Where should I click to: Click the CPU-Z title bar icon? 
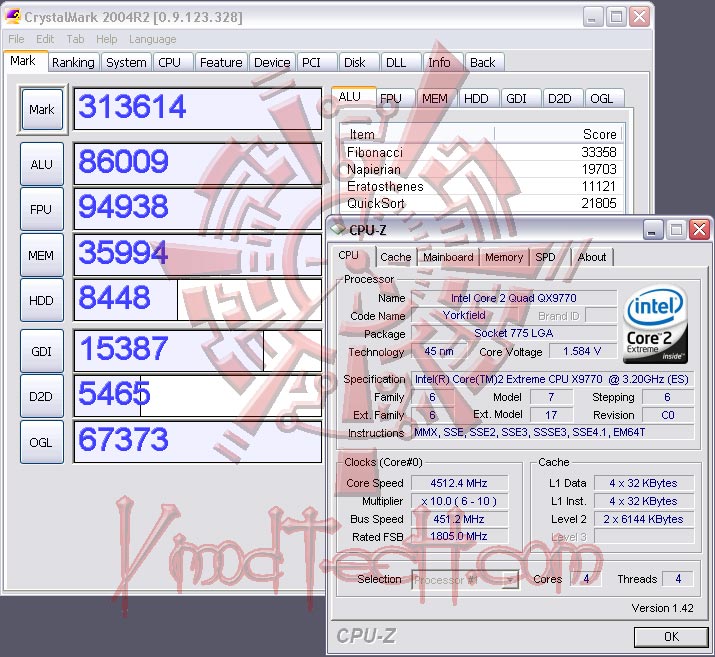(338, 229)
